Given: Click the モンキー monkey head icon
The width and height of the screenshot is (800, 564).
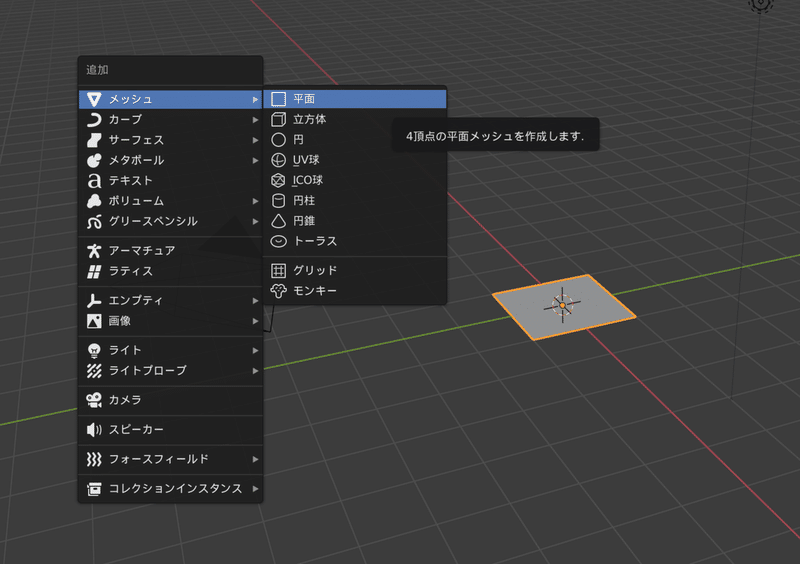Looking at the screenshot, I should pyautogui.click(x=278, y=291).
